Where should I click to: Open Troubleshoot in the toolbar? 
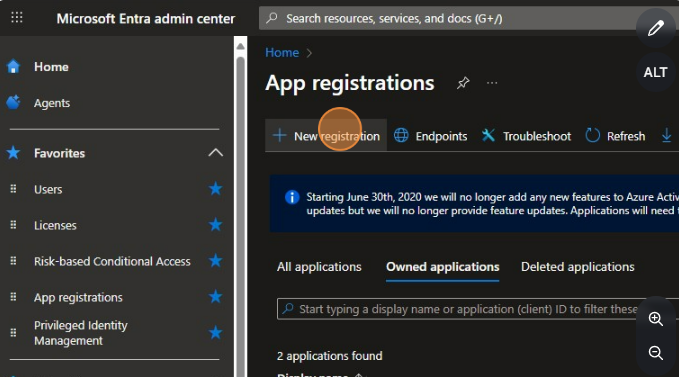(527, 136)
